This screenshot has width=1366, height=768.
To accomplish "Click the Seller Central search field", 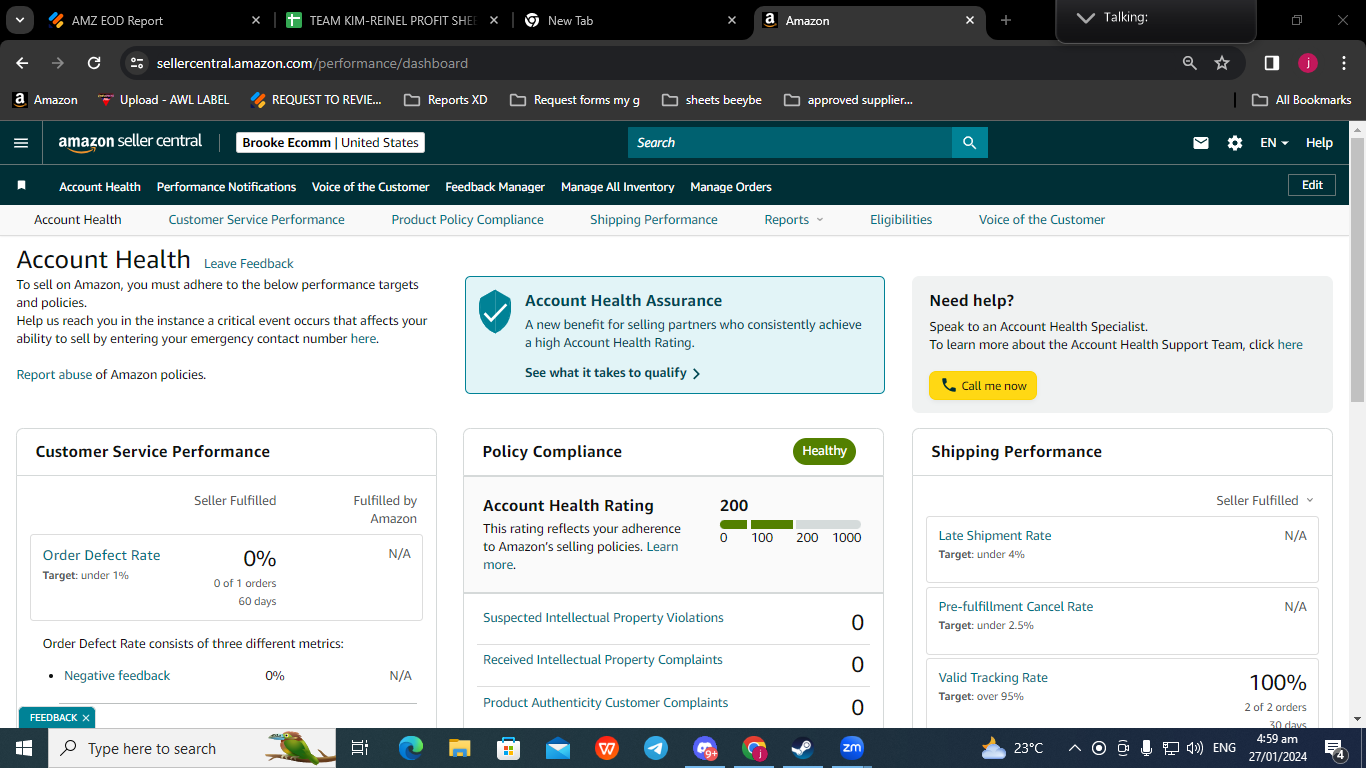I will click(790, 143).
